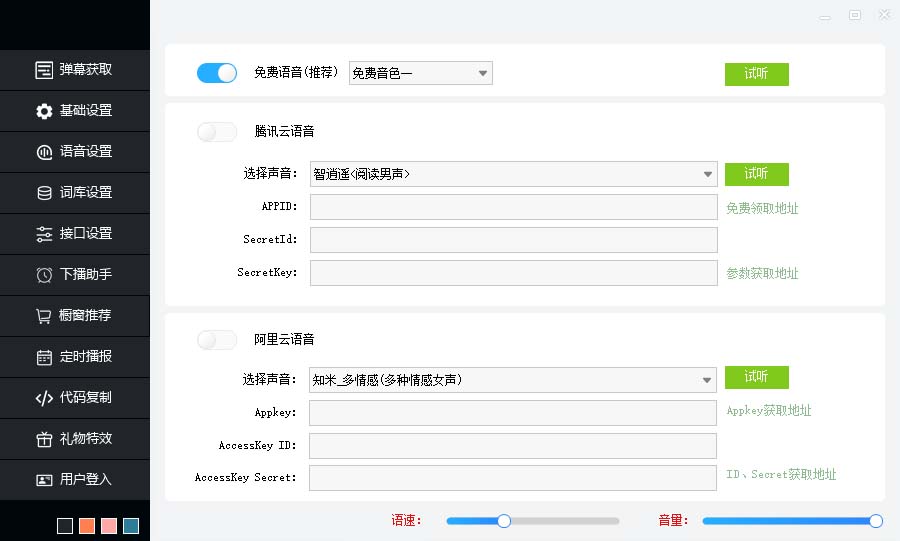
Task: Click the shopping cart icon for 橱窗推荐
Action: coord(44,316)
